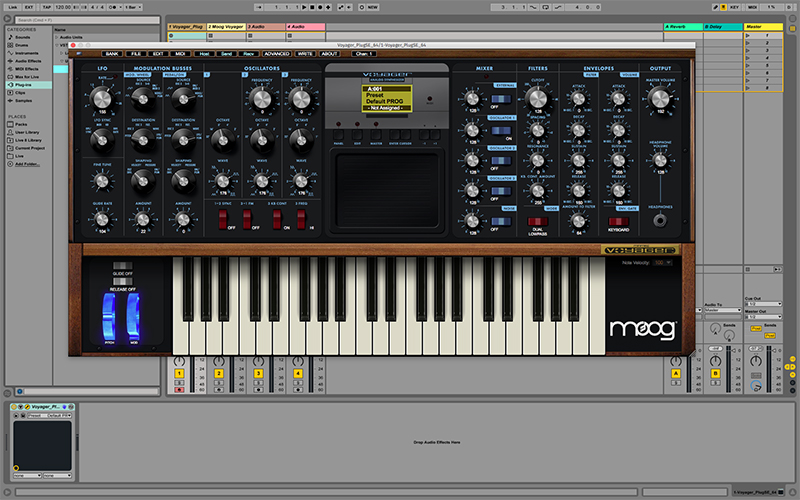The height and width of the screenshot is (500, 800).
Task: Arm track 1 for recording
Action: point(179,390)
